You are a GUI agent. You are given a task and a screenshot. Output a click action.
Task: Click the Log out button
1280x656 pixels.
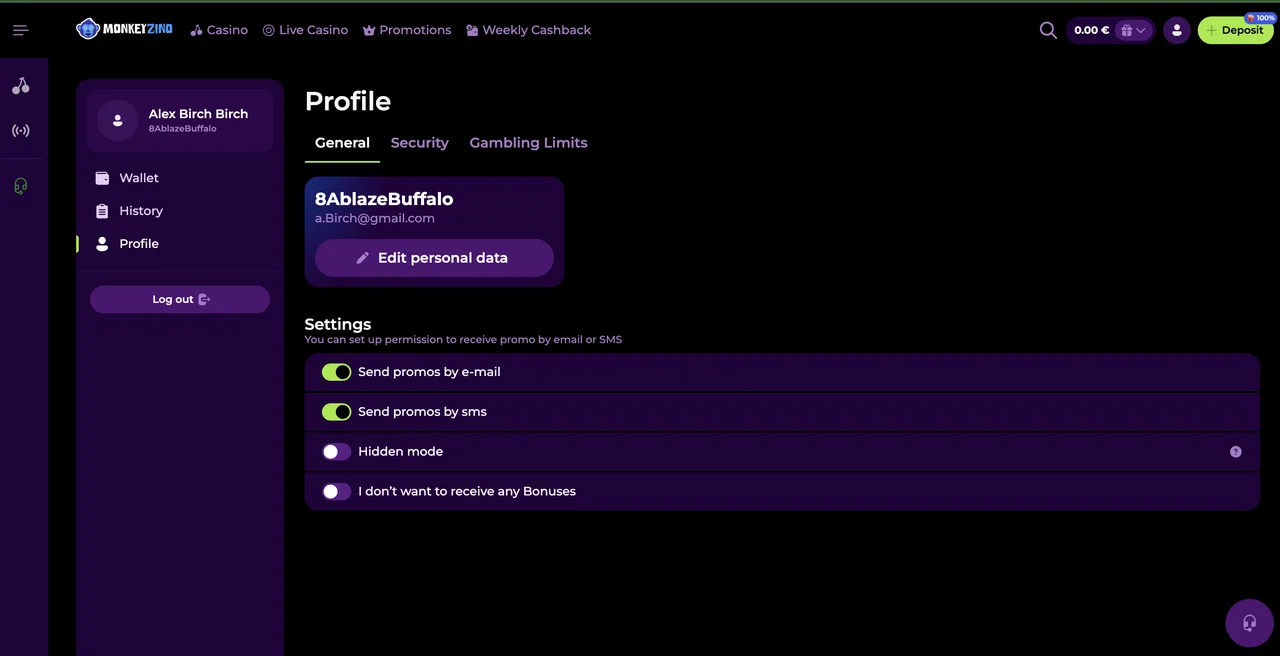180,299
